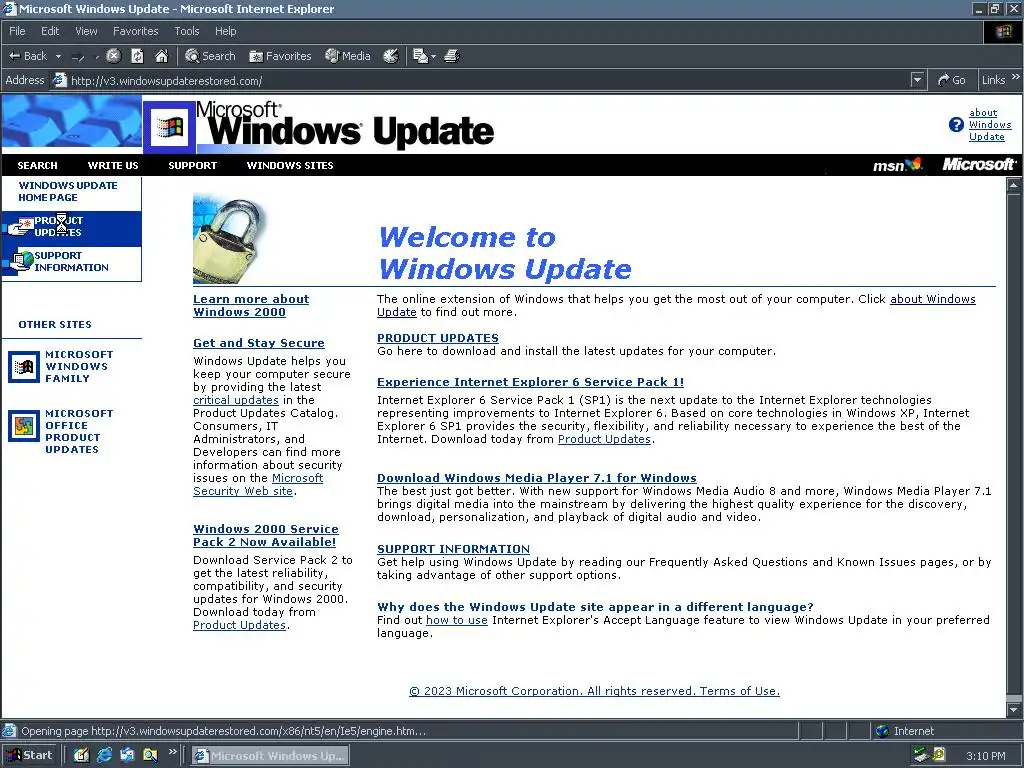Click the Windows flag logo in banner
The image size is (1024, 768).
point(169,127)
